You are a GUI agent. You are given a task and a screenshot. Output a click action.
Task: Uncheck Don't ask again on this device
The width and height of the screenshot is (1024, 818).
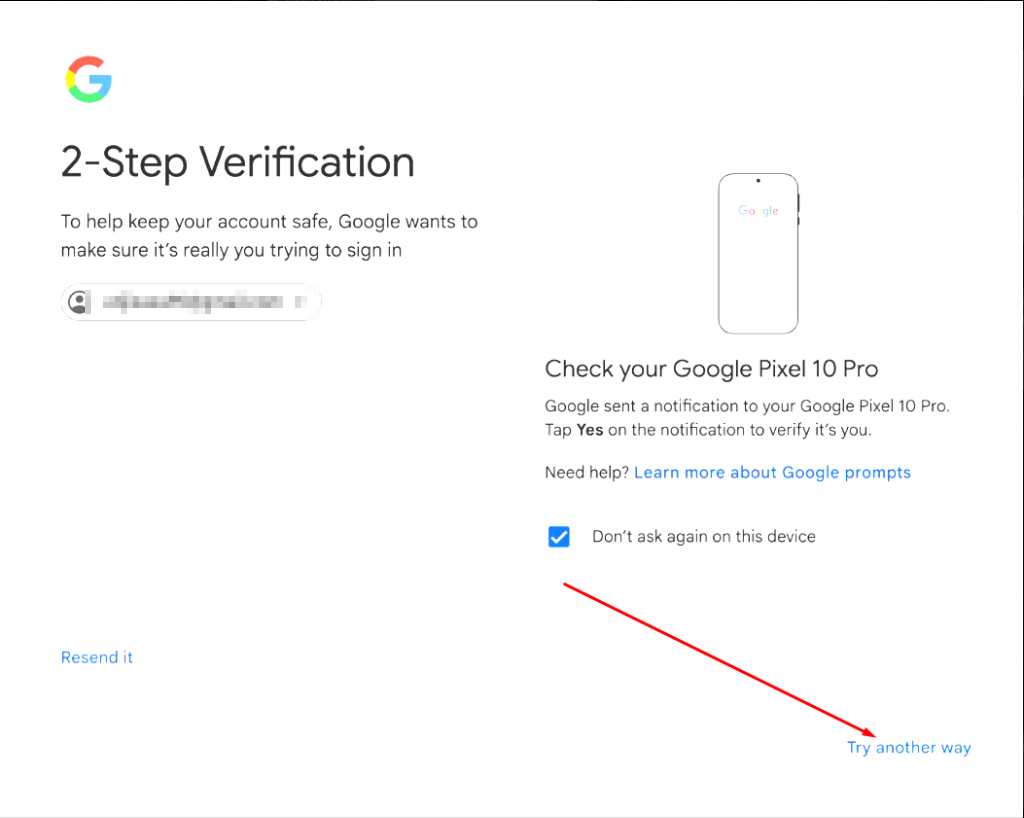(558, 537)
